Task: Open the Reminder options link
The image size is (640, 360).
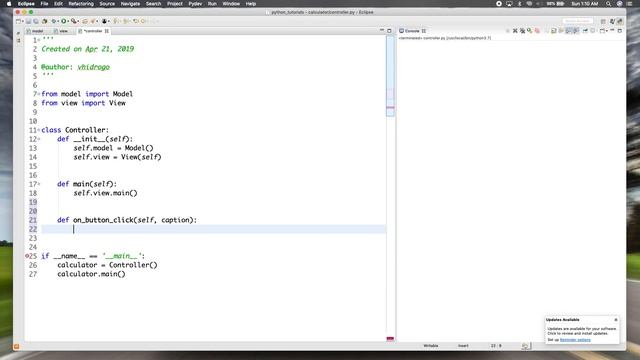Action: (575, 340)
